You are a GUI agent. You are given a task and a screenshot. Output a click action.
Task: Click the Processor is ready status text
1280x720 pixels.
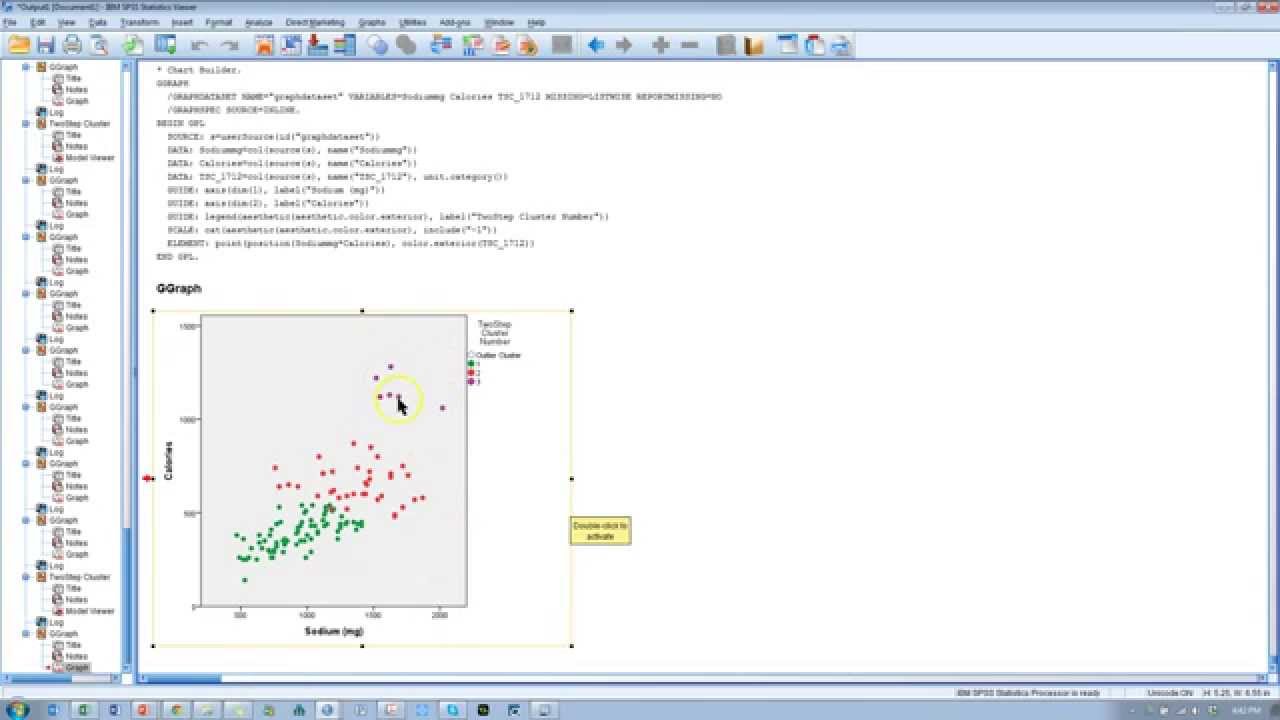point(1030,693)
